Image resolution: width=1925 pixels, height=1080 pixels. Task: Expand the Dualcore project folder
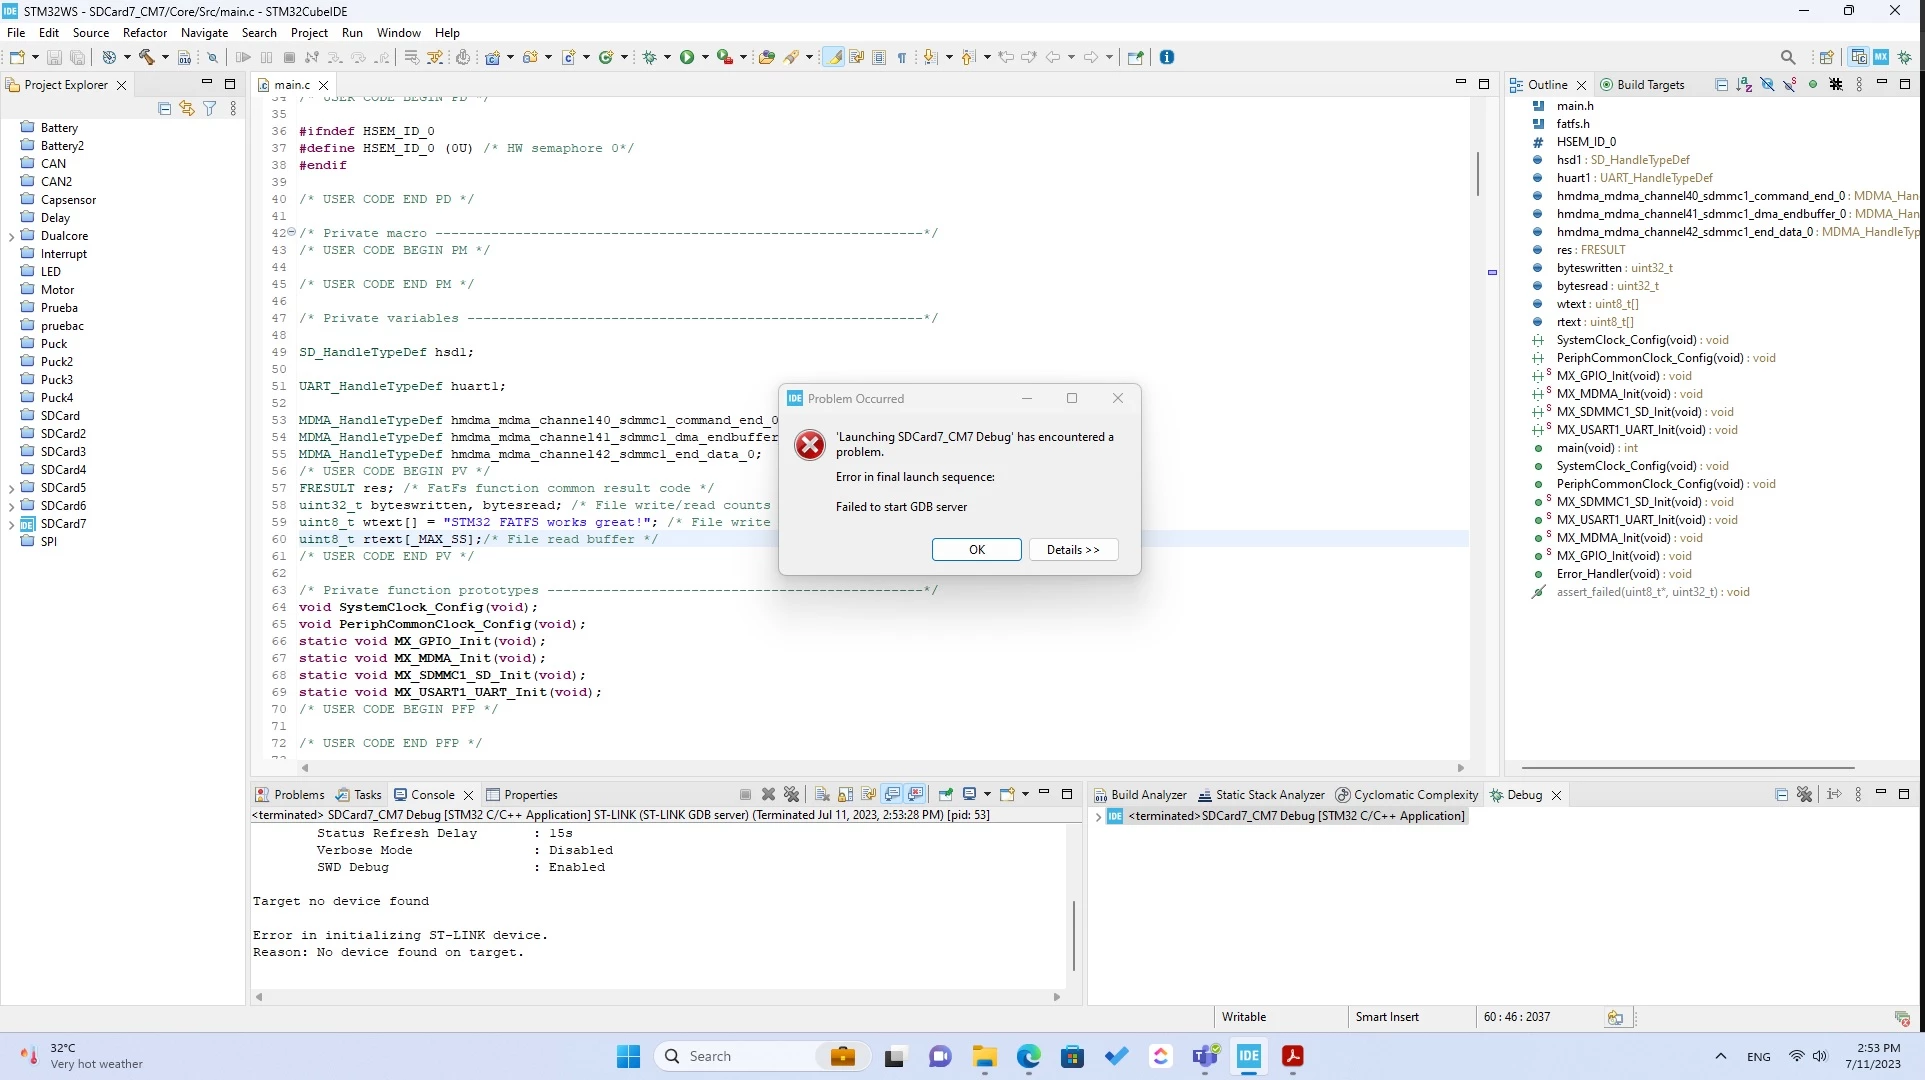(11, 236)
